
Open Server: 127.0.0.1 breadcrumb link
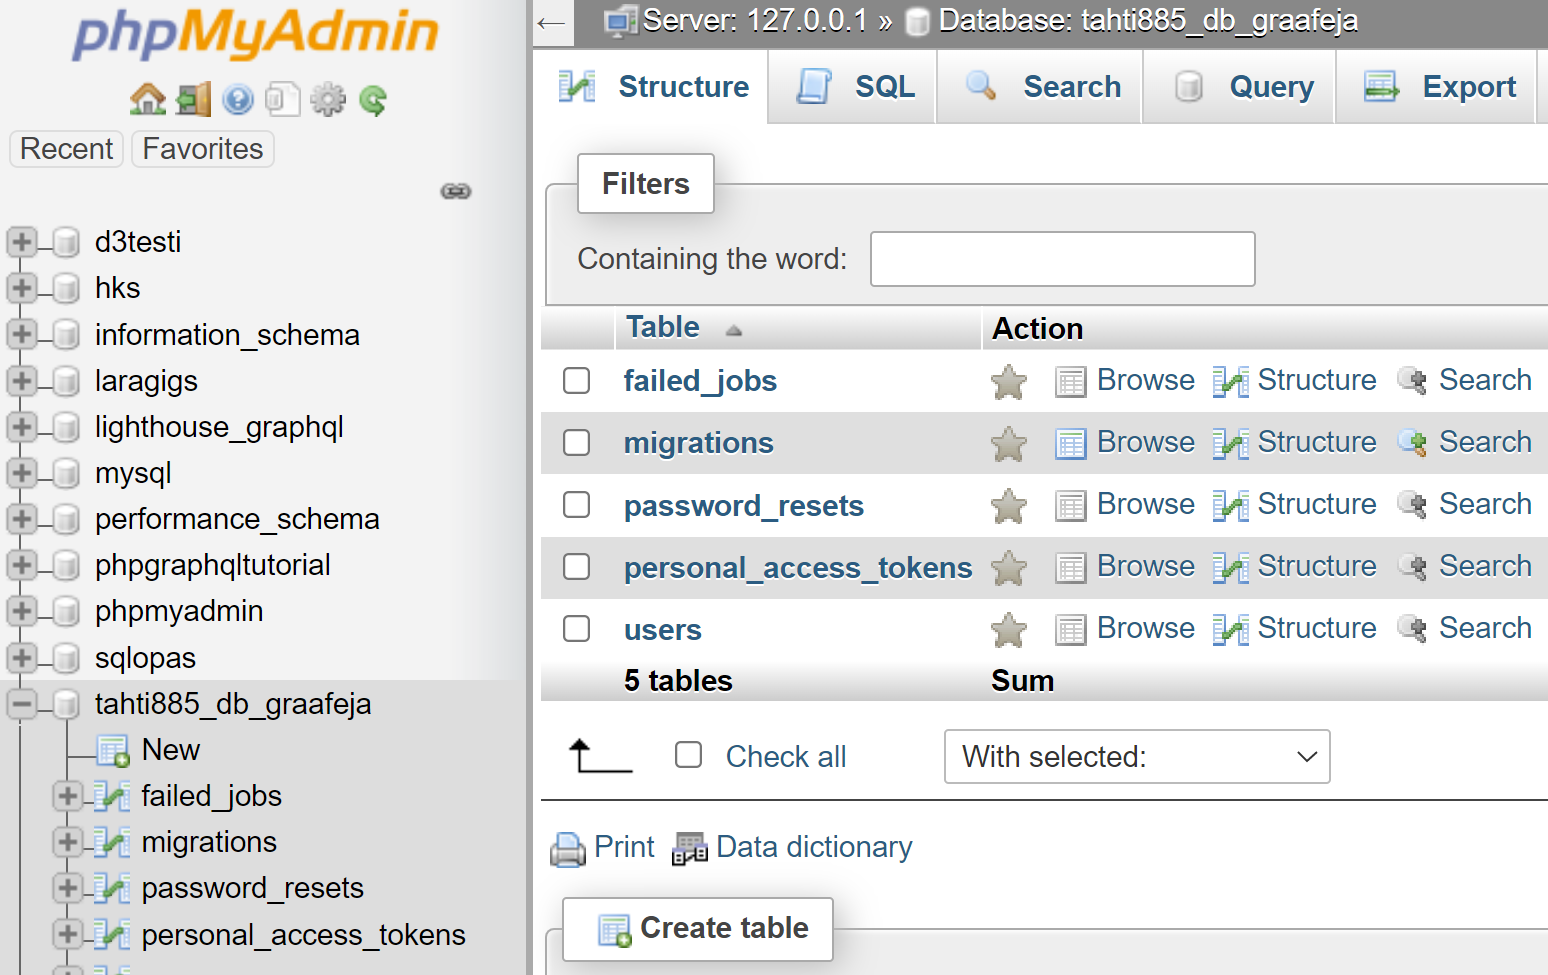755,20
